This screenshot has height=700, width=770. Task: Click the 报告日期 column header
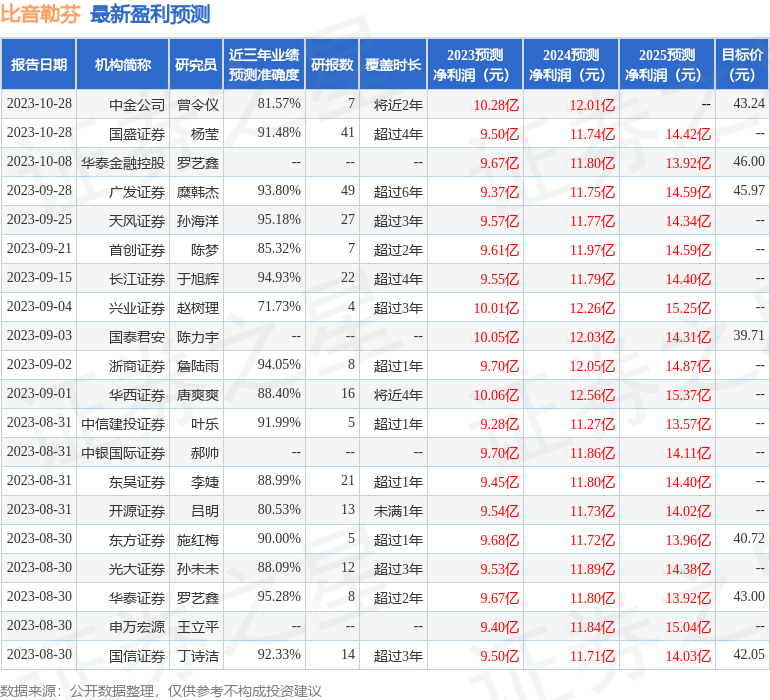click(38, 64)
